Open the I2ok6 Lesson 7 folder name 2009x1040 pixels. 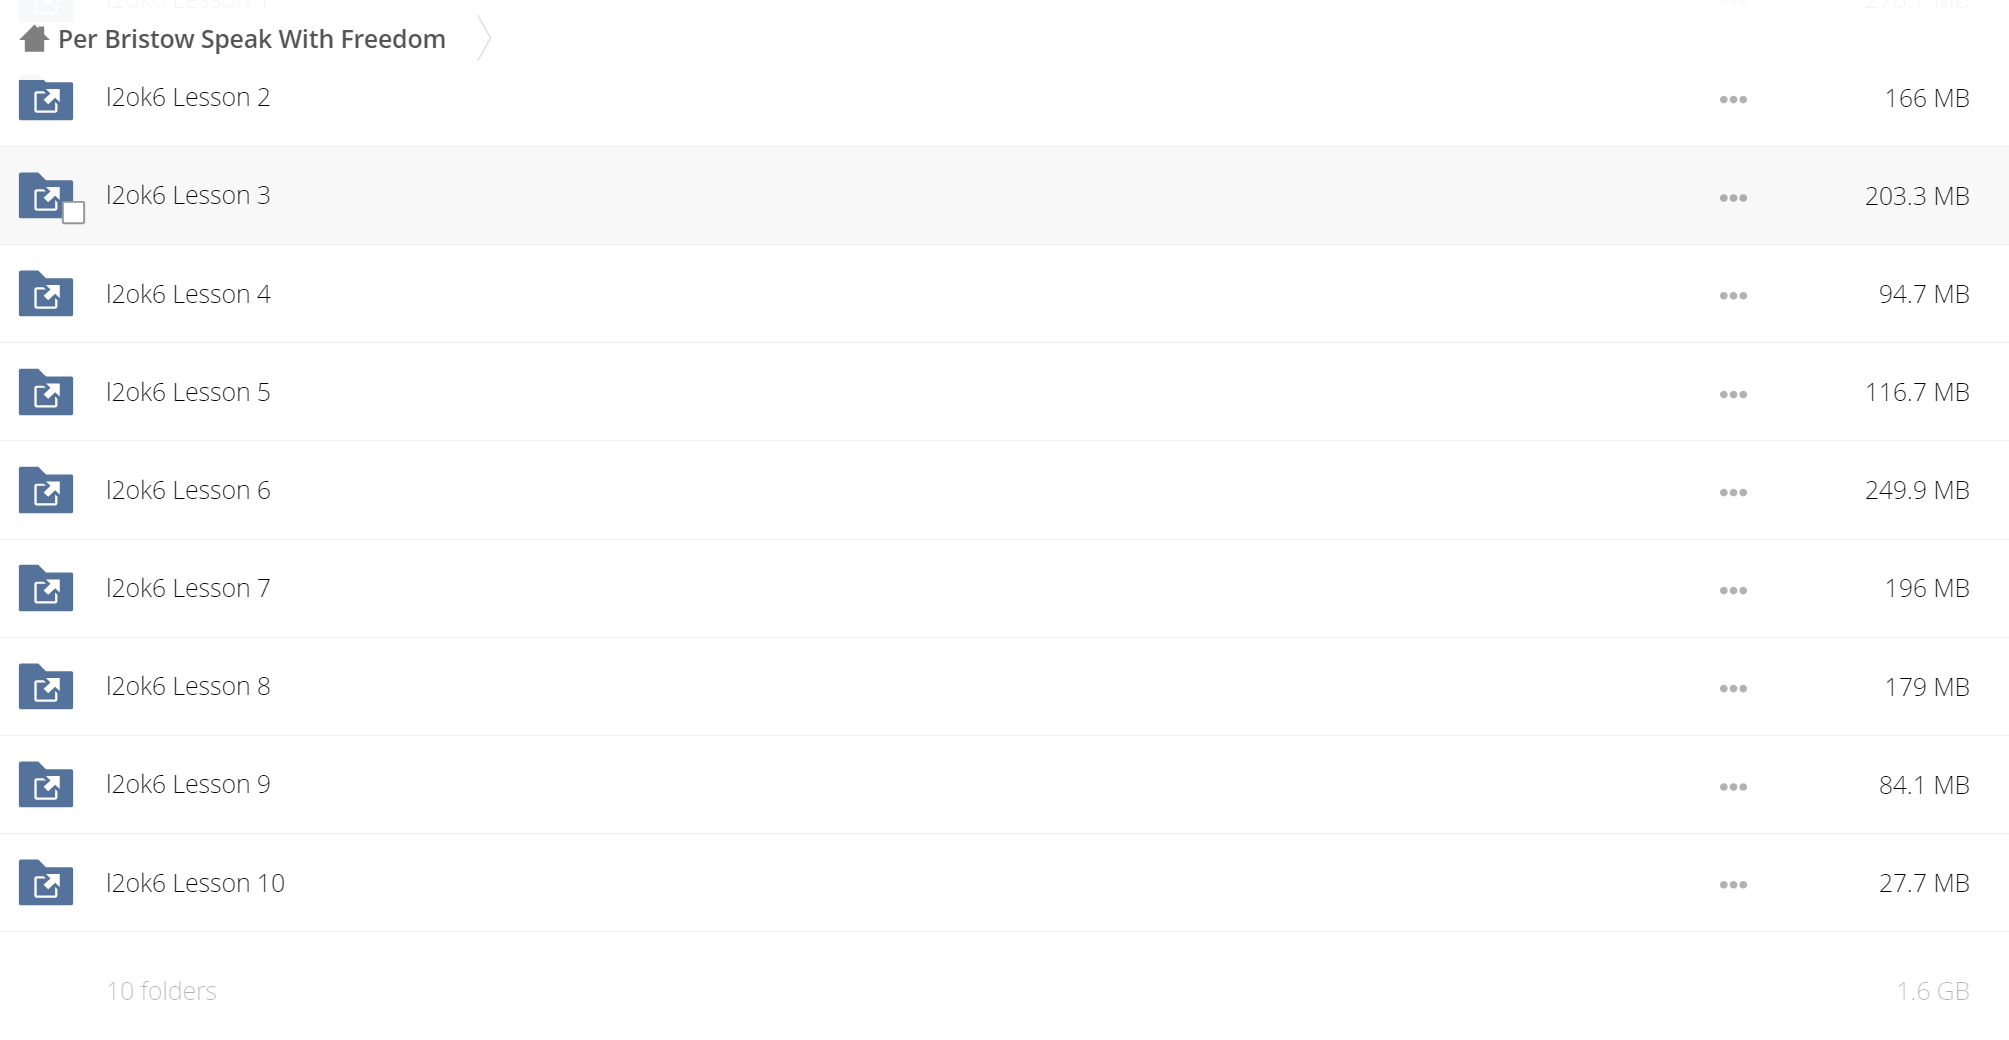[188, 588]
